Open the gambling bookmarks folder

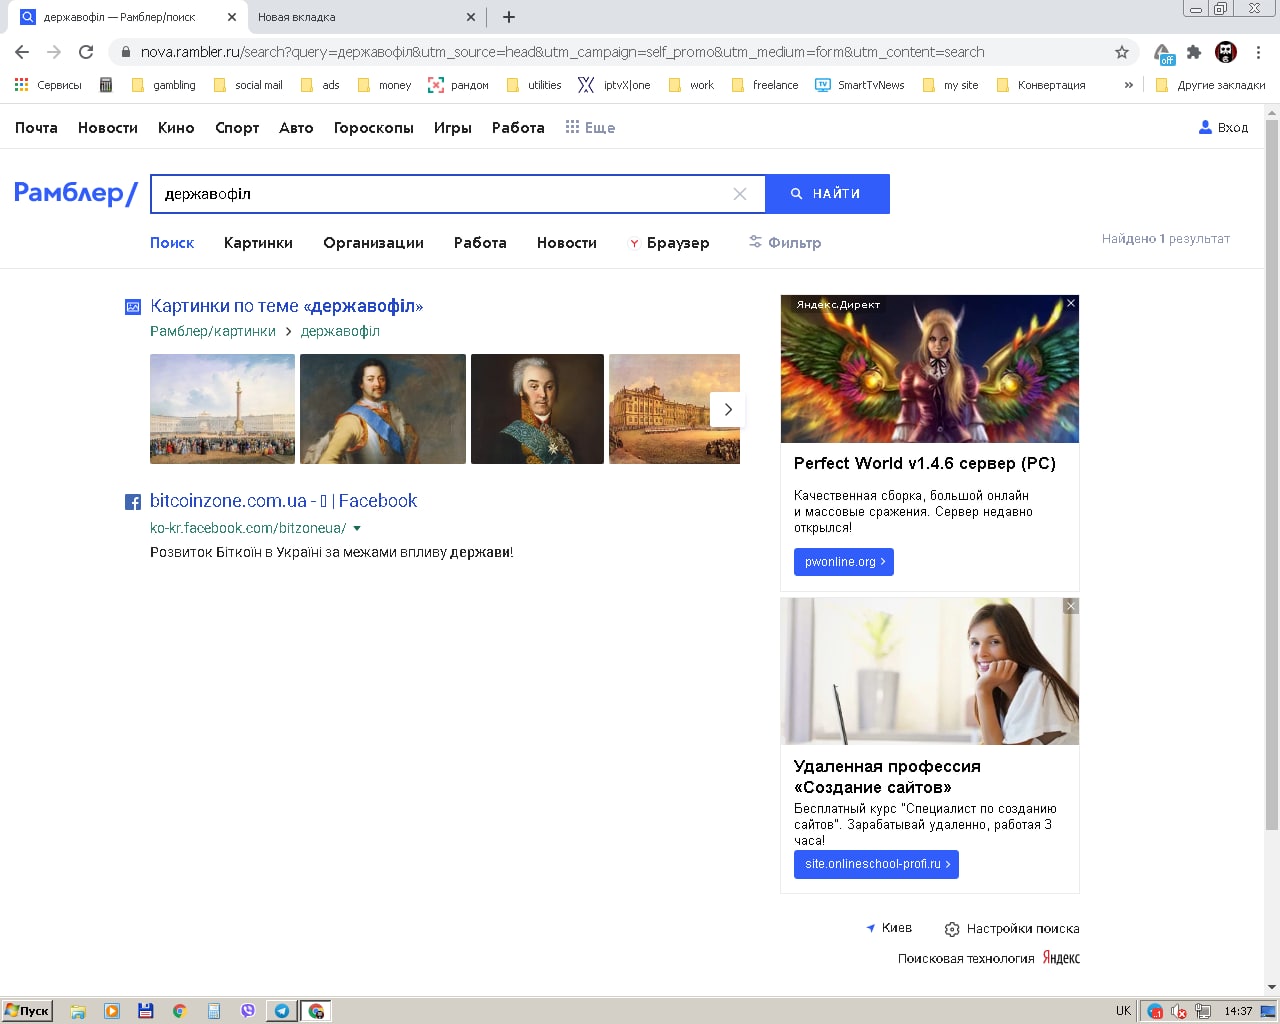[x=164, y=85]
